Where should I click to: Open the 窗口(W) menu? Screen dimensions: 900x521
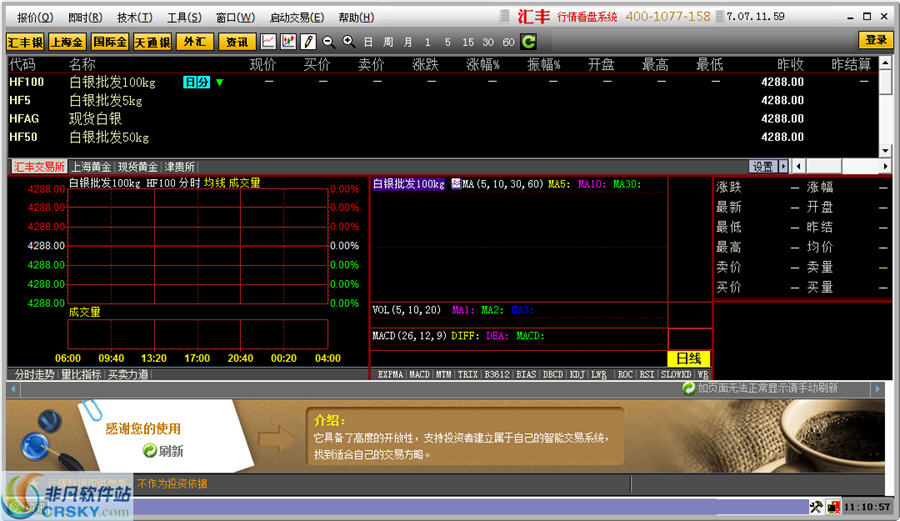[x=235, y=17]
